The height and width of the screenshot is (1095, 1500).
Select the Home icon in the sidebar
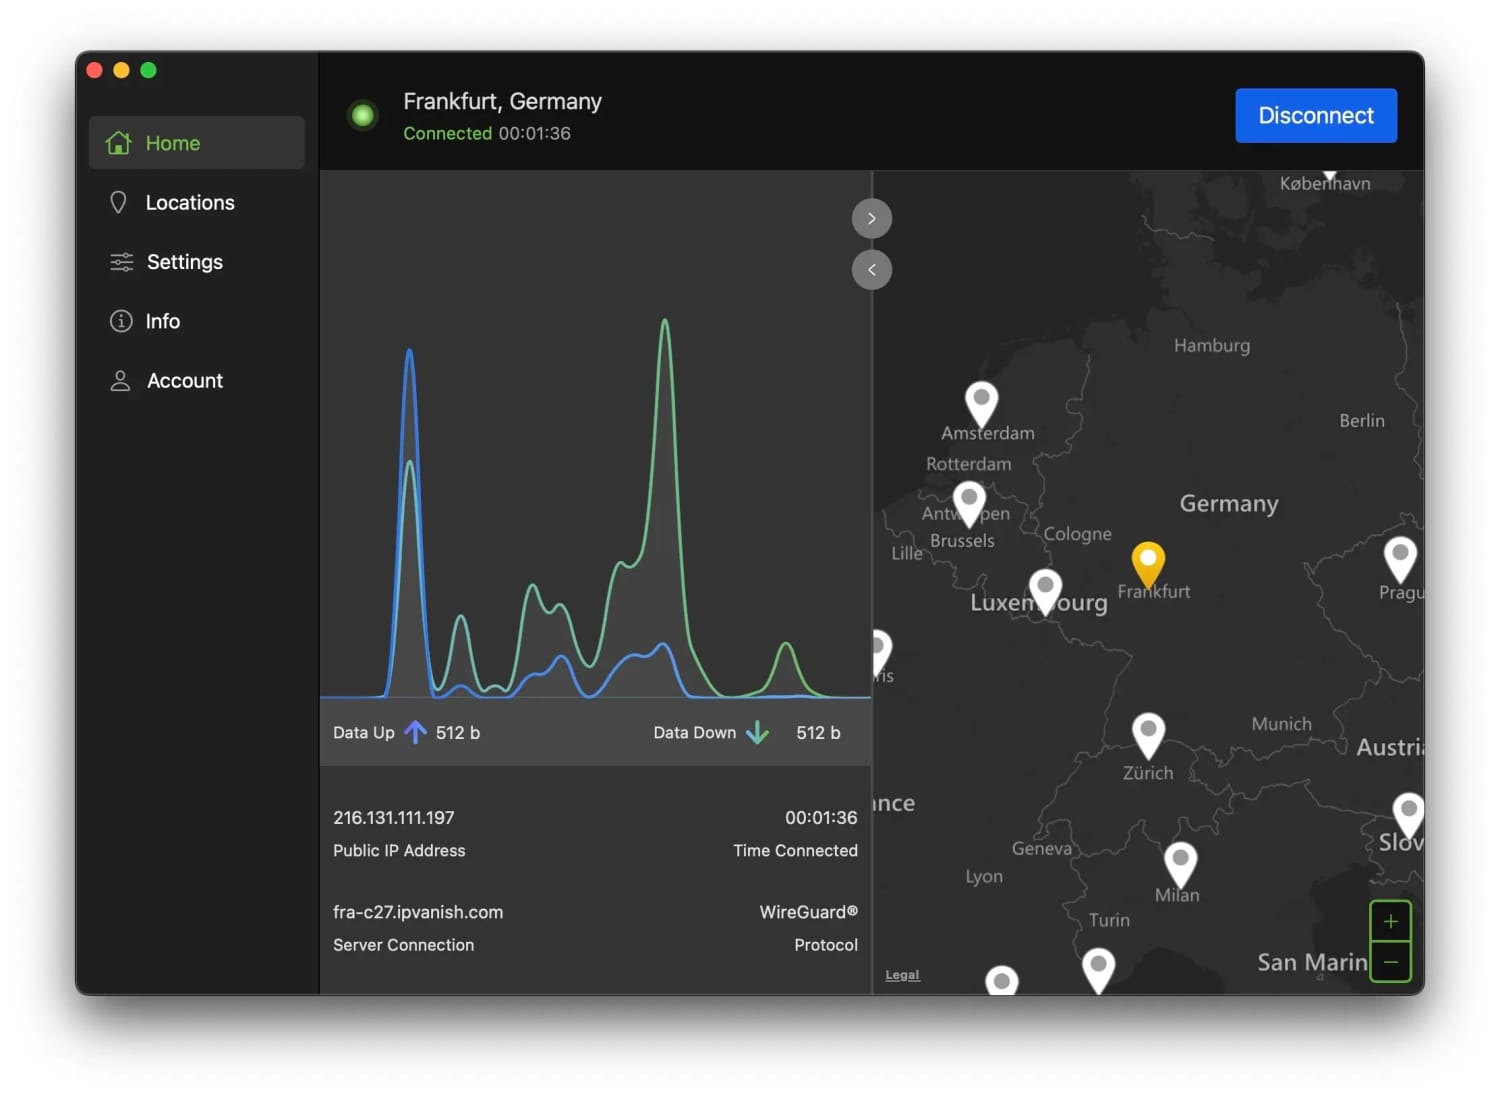point(119,142)
